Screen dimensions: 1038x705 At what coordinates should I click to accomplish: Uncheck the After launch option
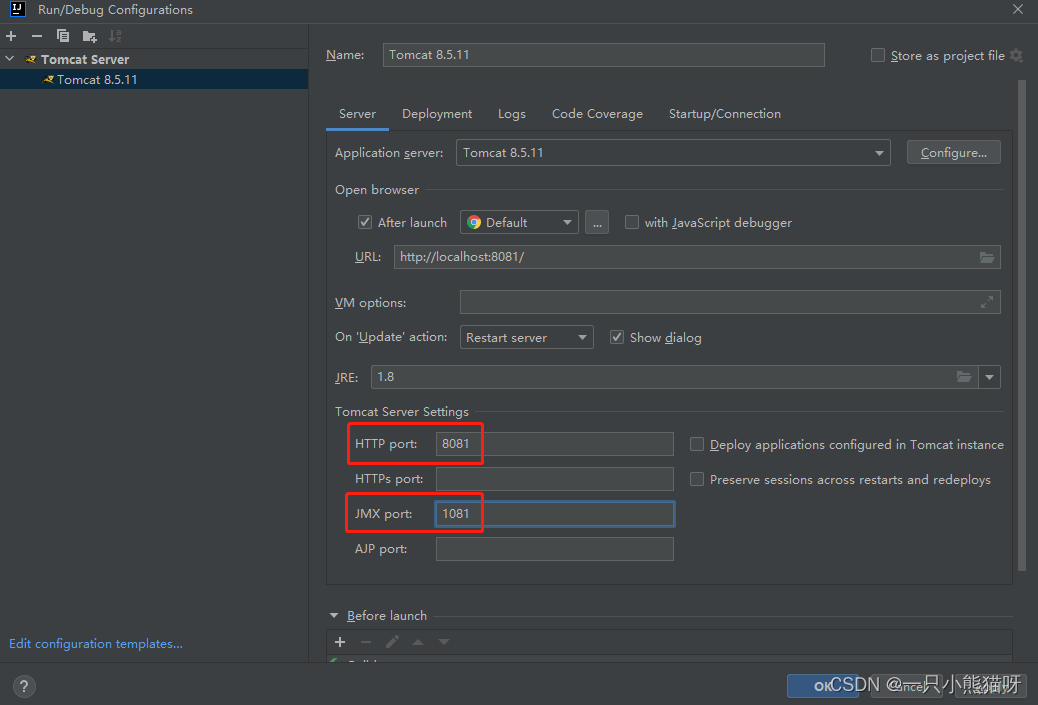pos(365,222)
